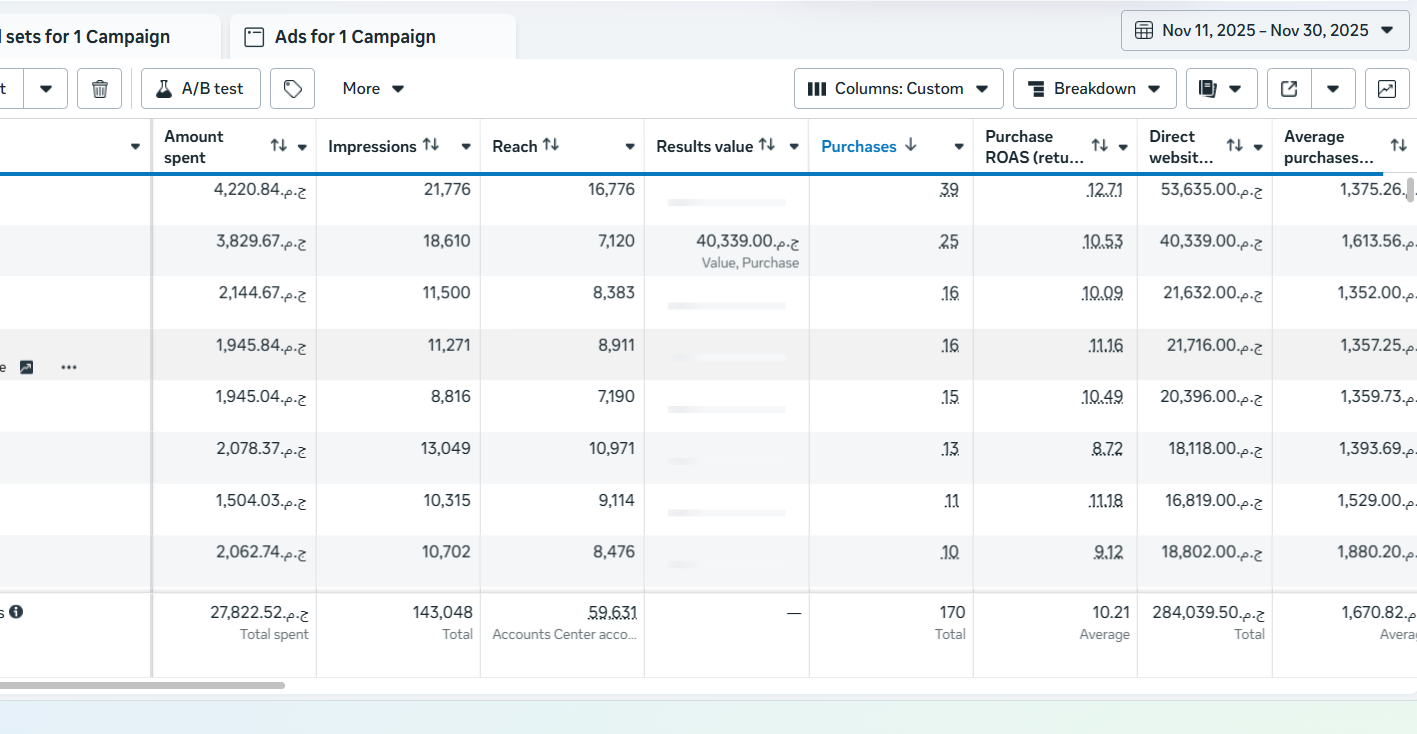Click the Purchases column header
The width and height of the screenshot is (1417, 734).
(859, 146)
